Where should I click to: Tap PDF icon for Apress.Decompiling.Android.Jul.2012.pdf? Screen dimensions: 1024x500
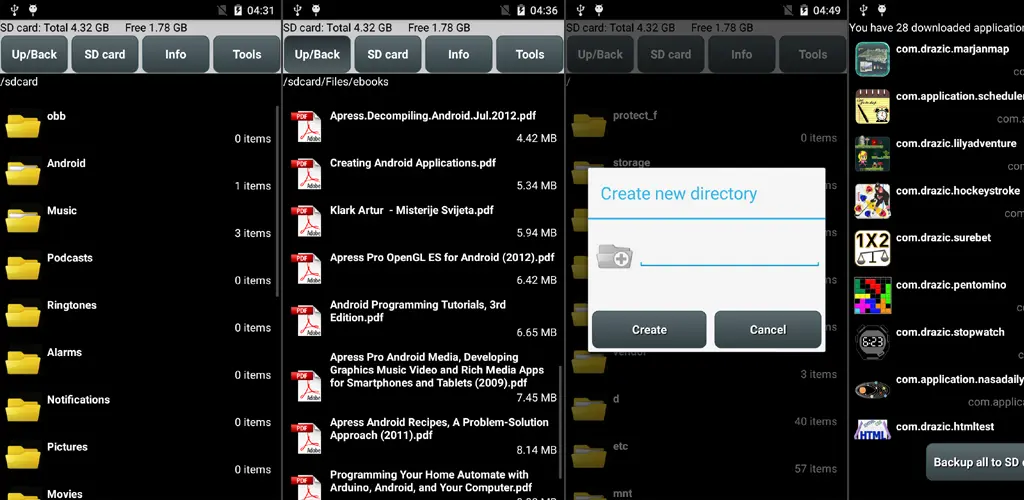306,127
